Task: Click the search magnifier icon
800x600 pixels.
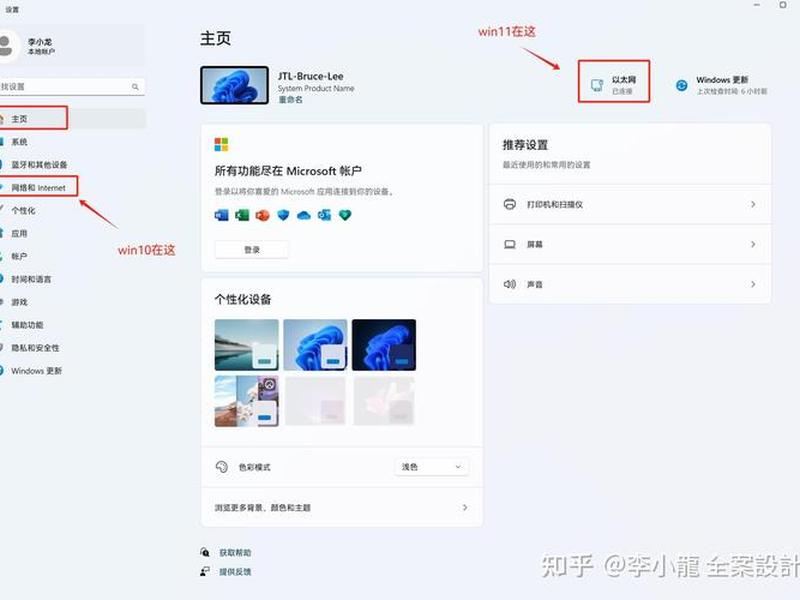Action: [135, 87]
